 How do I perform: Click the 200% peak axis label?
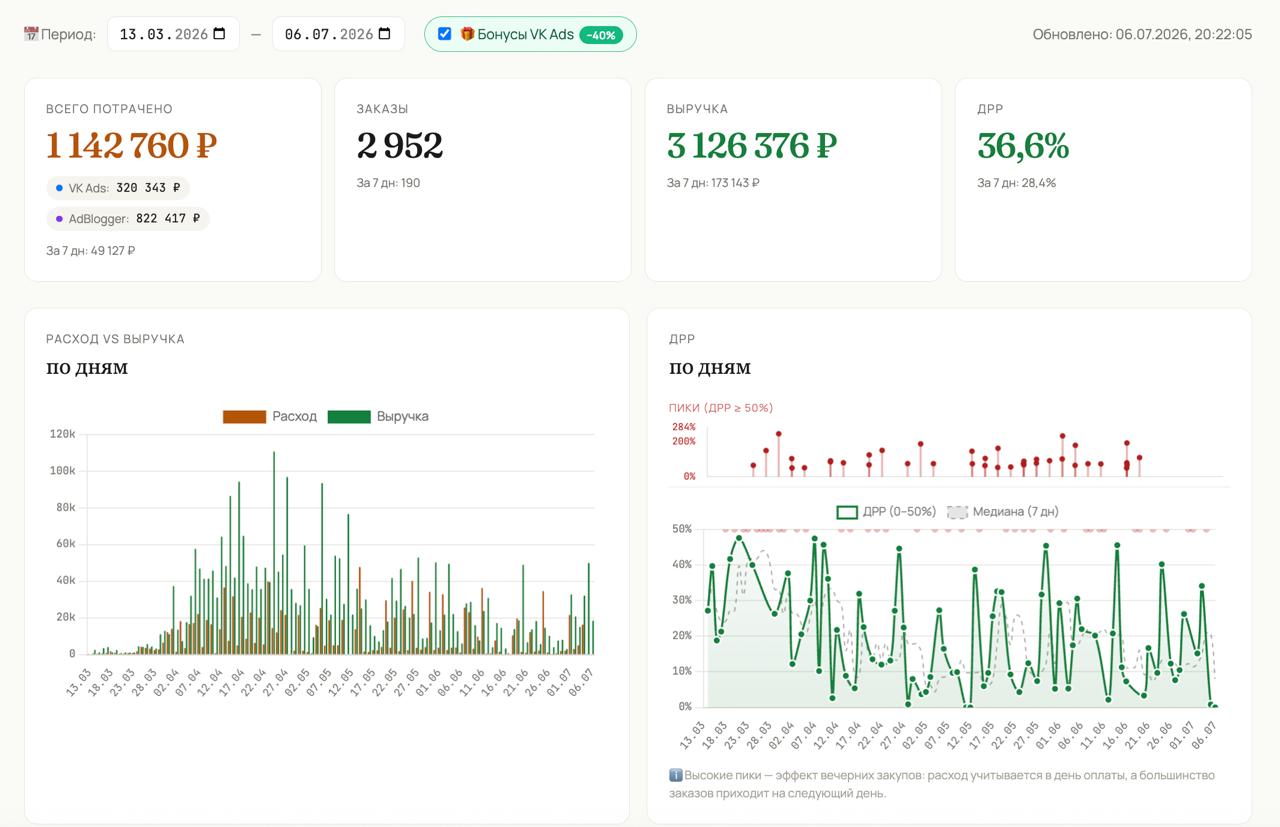click(684, 441)
